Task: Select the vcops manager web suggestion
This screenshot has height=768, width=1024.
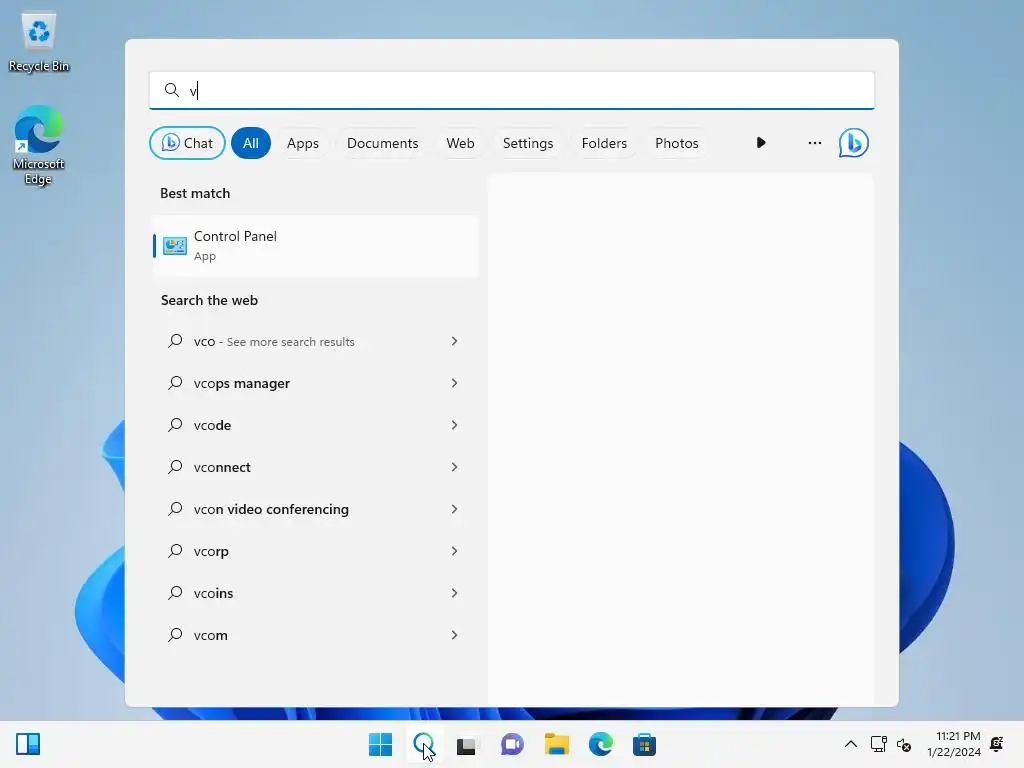Action: [315, 383]
